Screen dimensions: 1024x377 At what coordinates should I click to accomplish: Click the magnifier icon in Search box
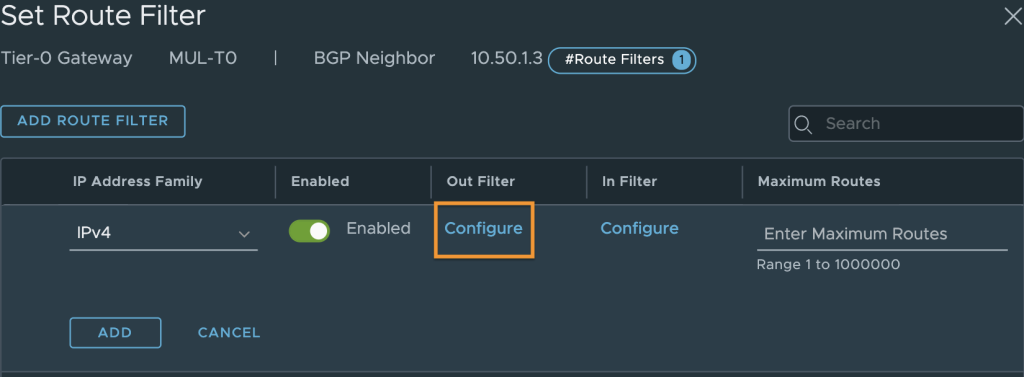(803, 124)
